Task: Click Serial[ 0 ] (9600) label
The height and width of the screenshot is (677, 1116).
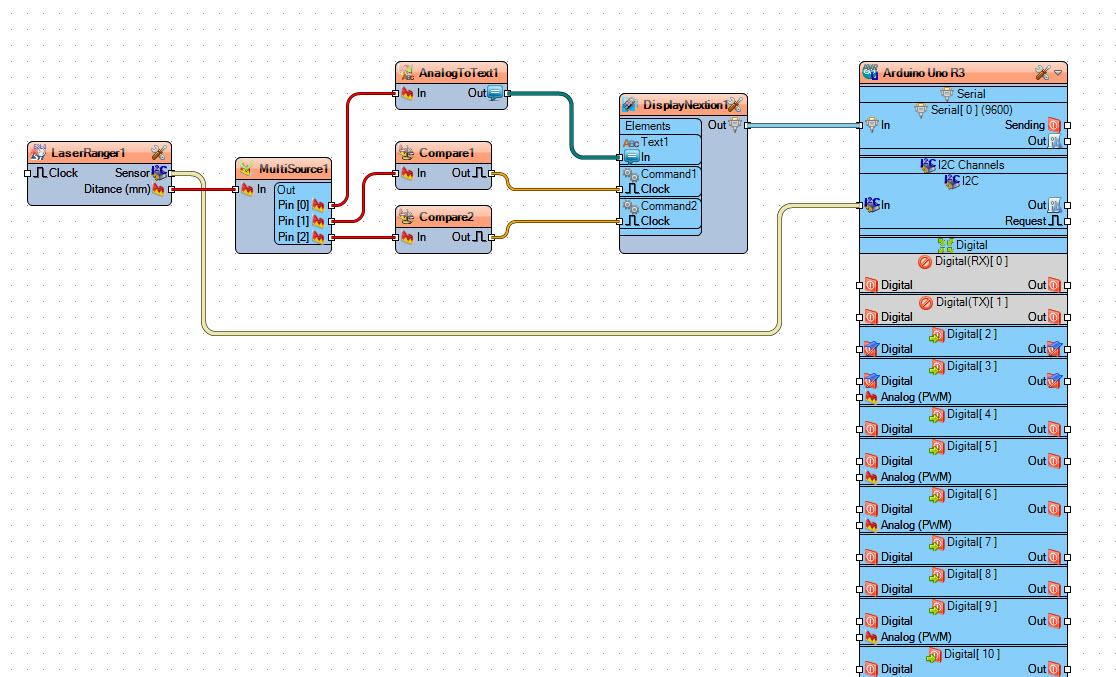Action: [972, 110]
